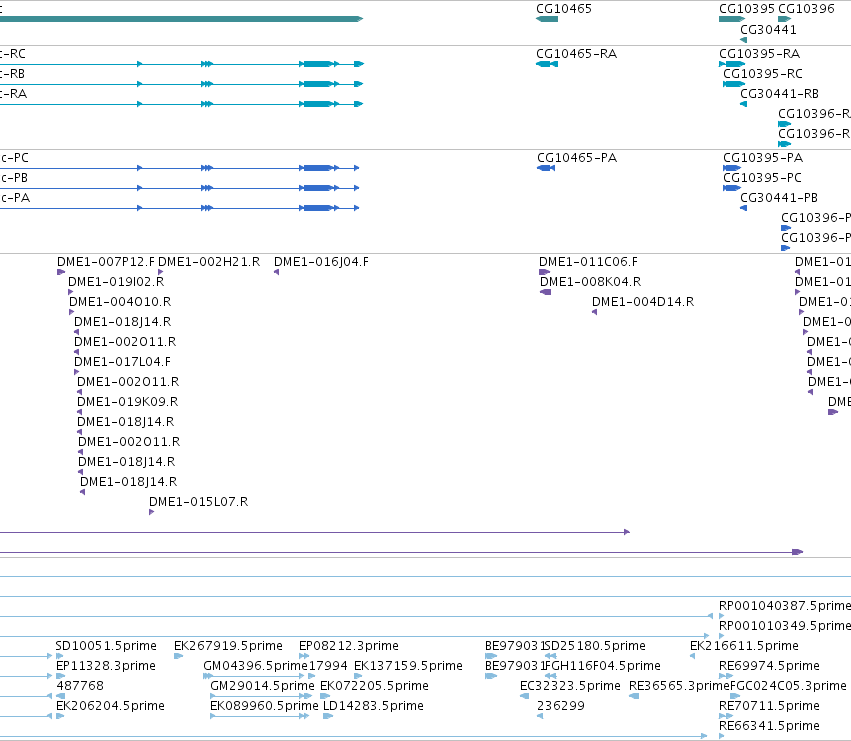Select the c-RC transcript track
The width and height of the screenshot is (851, 741).
point(181,64)
